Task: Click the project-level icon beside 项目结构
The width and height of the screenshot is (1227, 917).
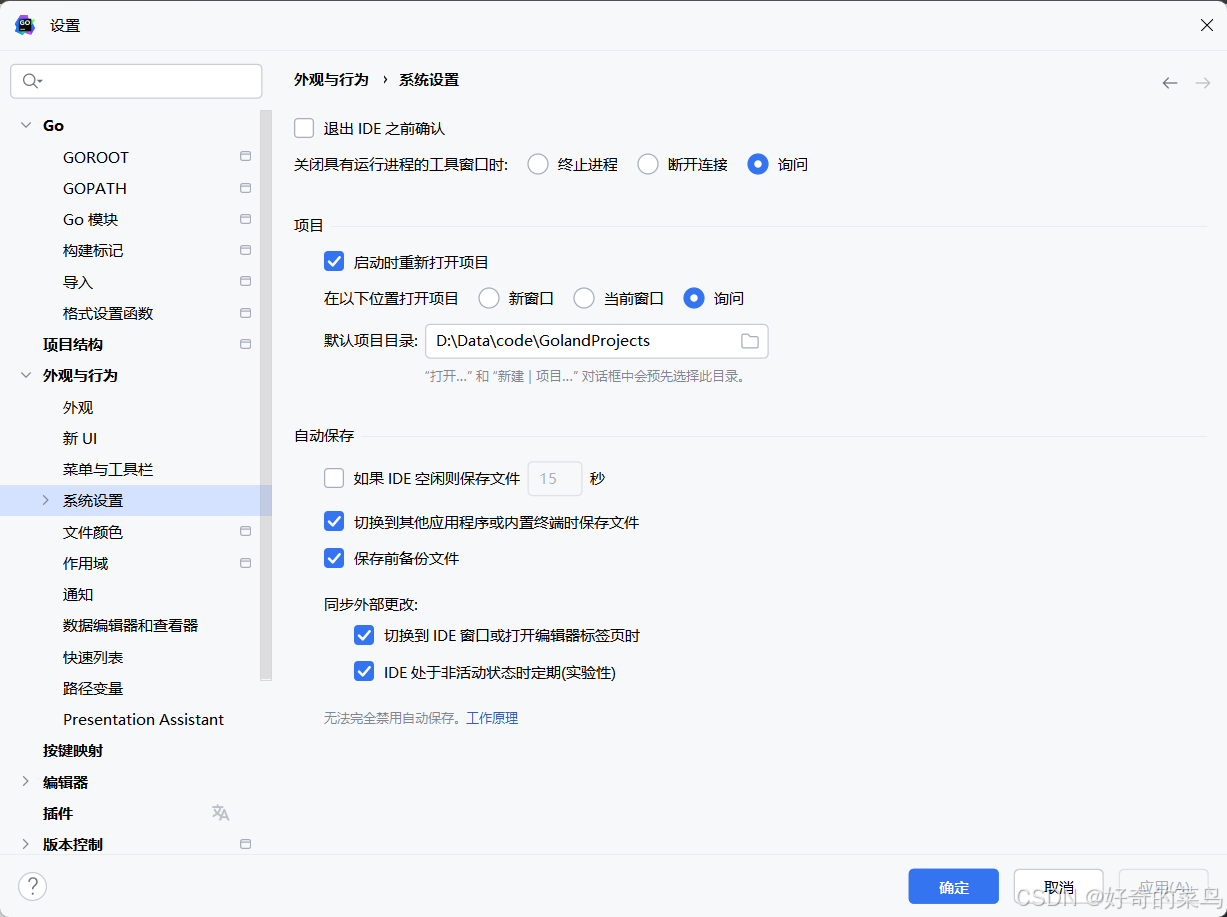Action: coord(245,344)
